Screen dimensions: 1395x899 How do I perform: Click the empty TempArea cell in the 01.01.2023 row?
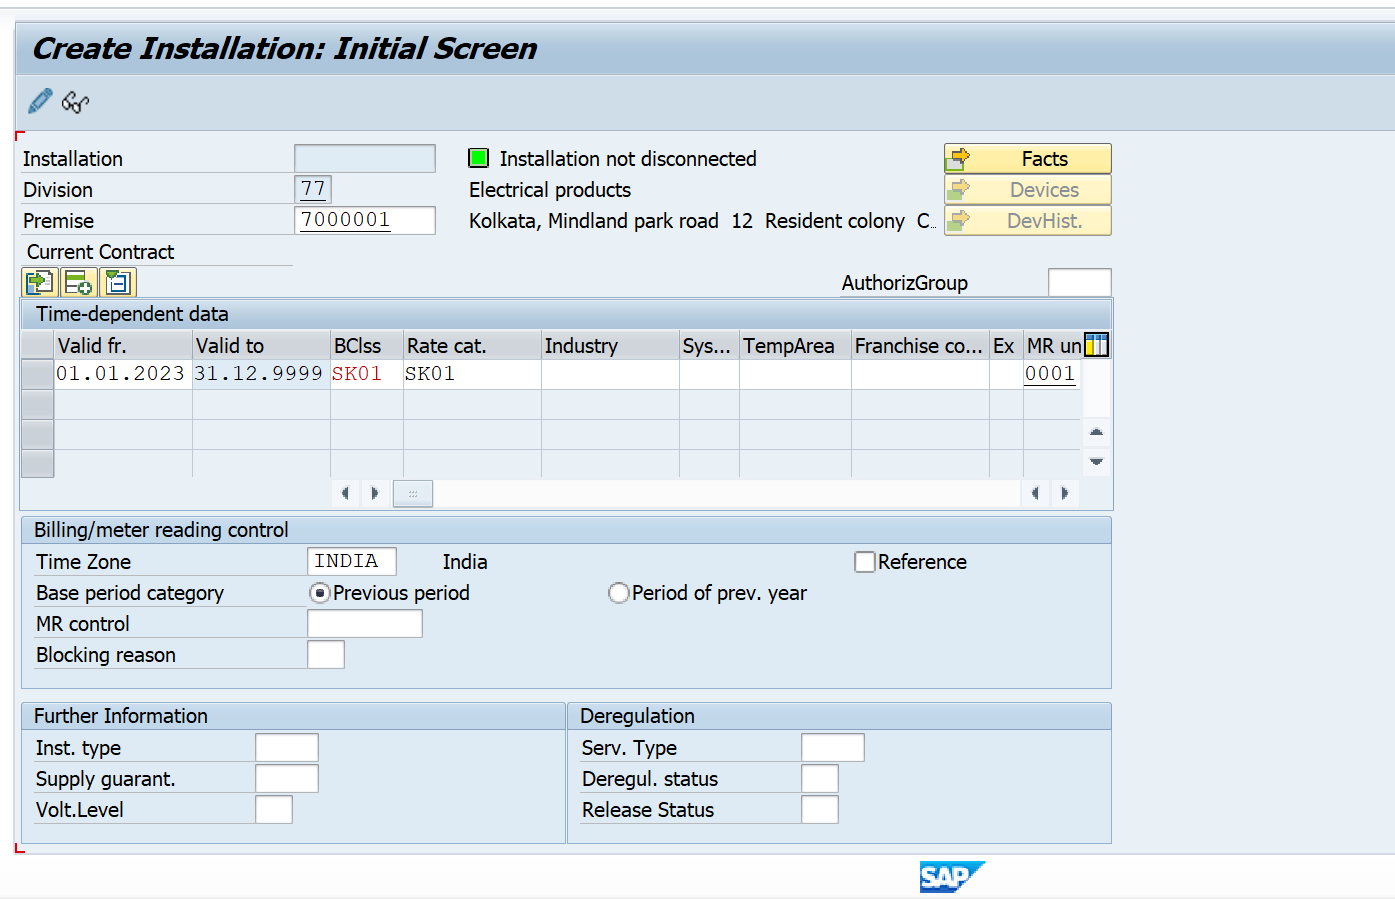pos(796,374)
